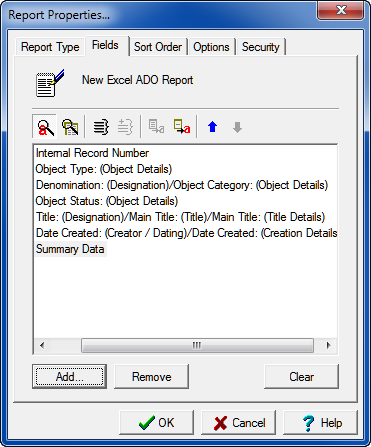Click the horizontal scrollbar thumb
The image size is (371, 447).
pos(197,345)
